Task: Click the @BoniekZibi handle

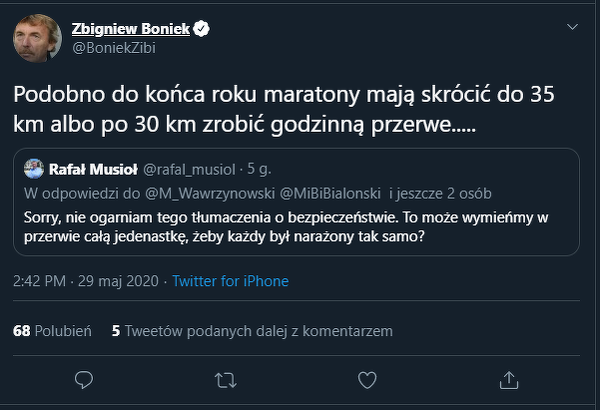Action: [x=114, y=47]
